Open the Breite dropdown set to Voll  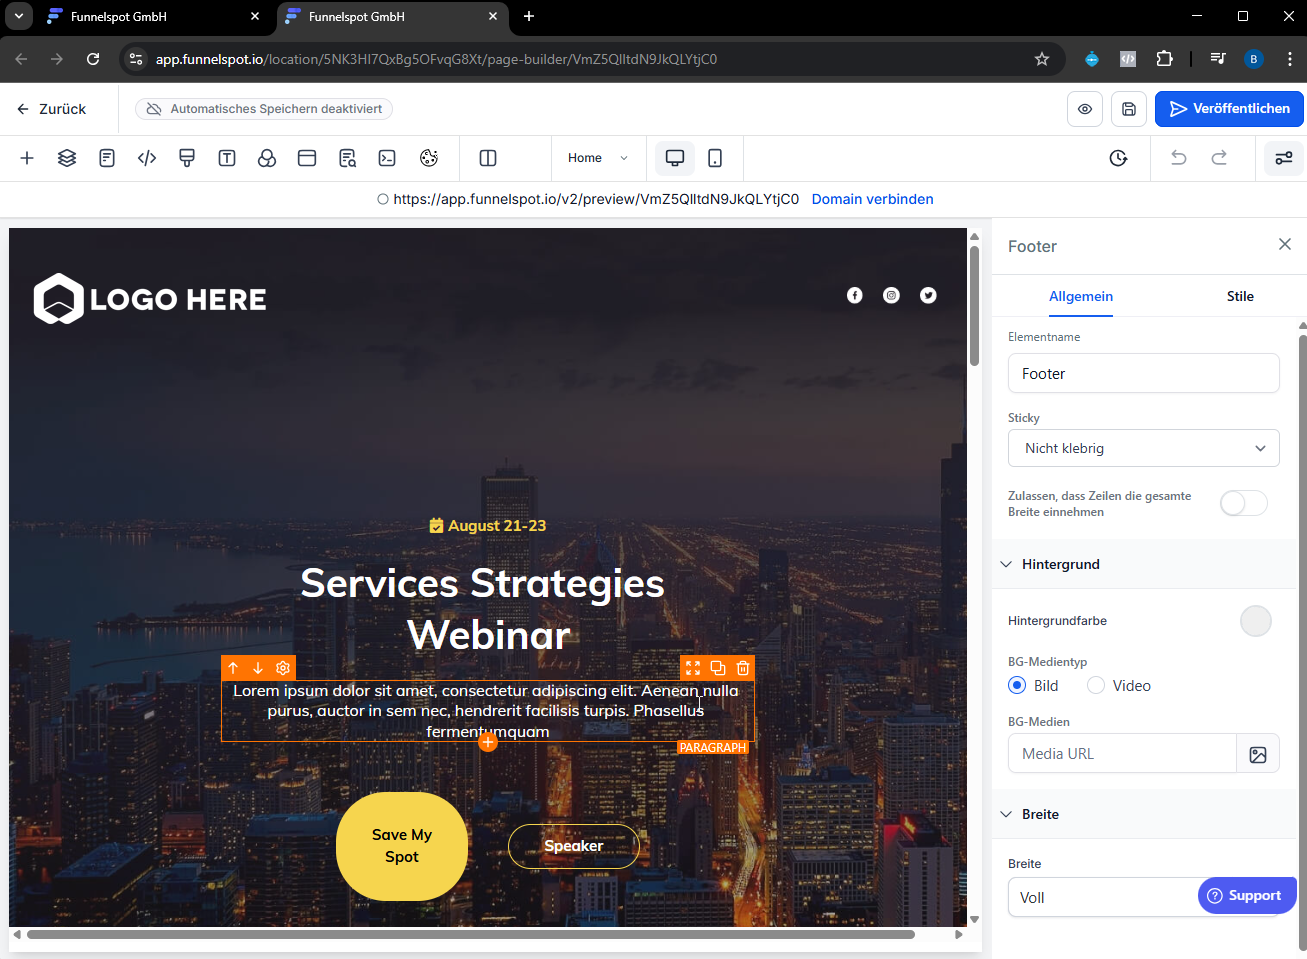pos(1144,898)
